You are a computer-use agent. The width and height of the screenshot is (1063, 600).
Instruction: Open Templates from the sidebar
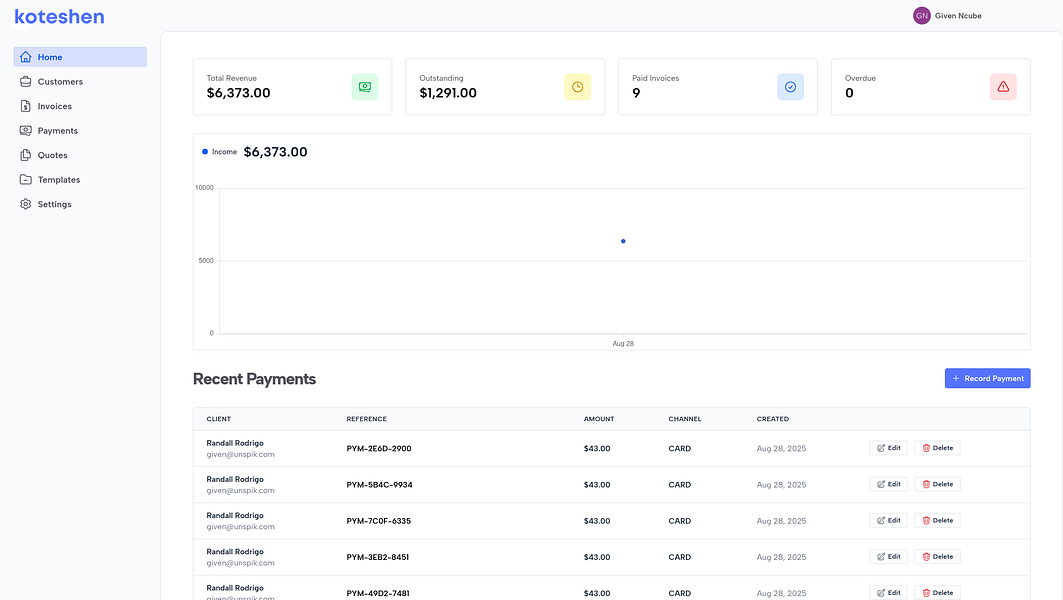click(58, 180)
